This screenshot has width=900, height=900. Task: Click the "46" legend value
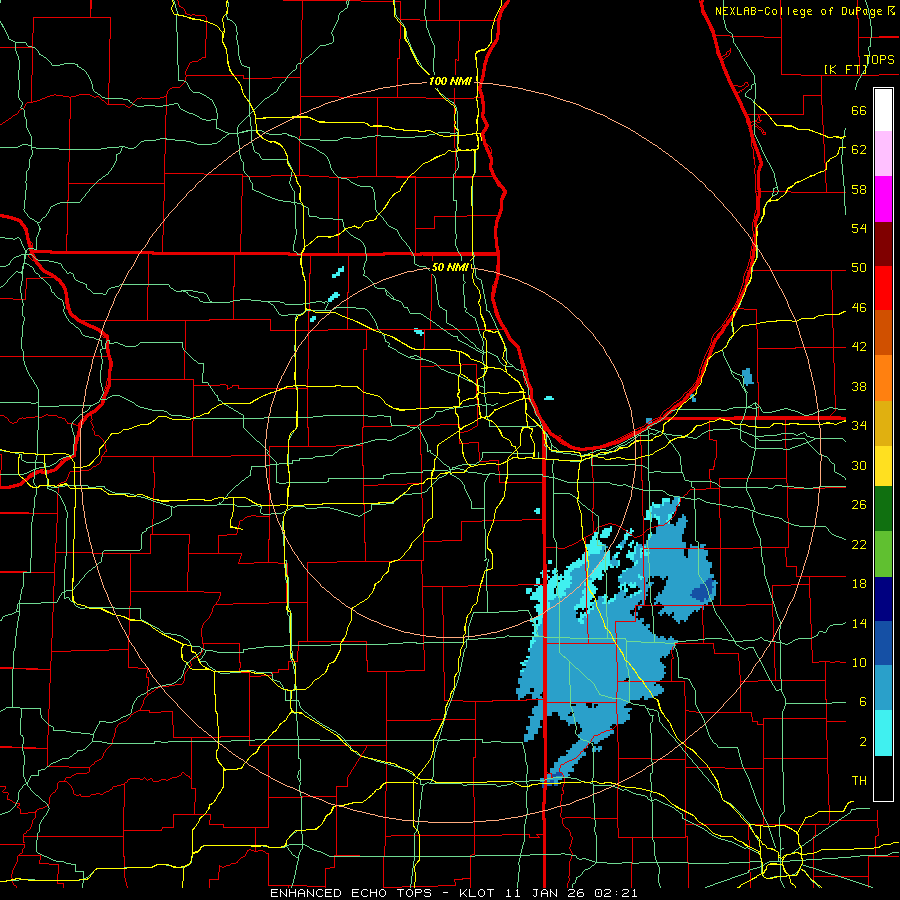point(859,308)
